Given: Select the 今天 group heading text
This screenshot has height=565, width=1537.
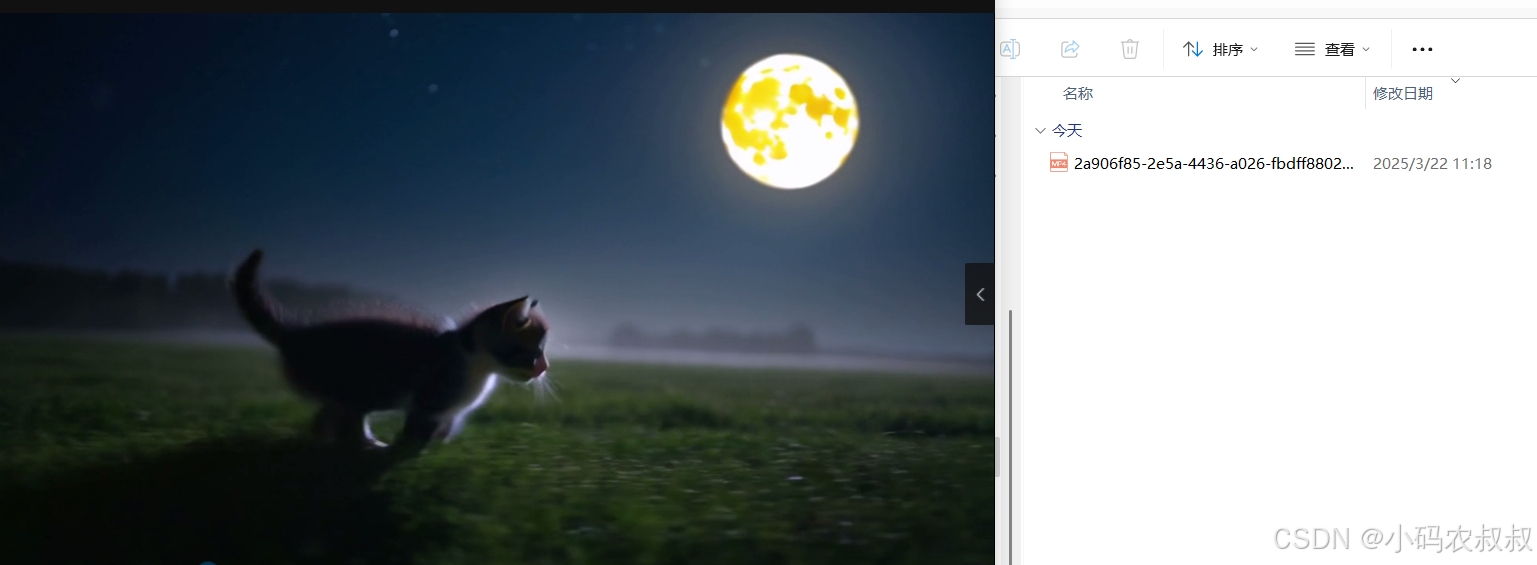Looking at the screenshot, I should [1067, 131].
